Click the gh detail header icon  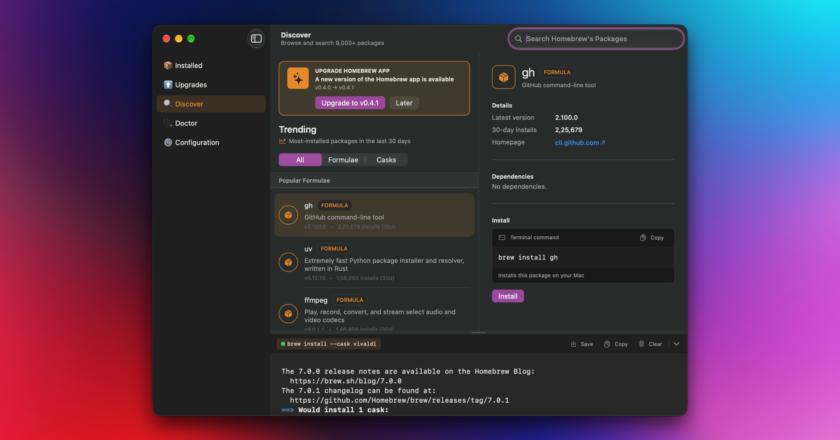[504, 77]
